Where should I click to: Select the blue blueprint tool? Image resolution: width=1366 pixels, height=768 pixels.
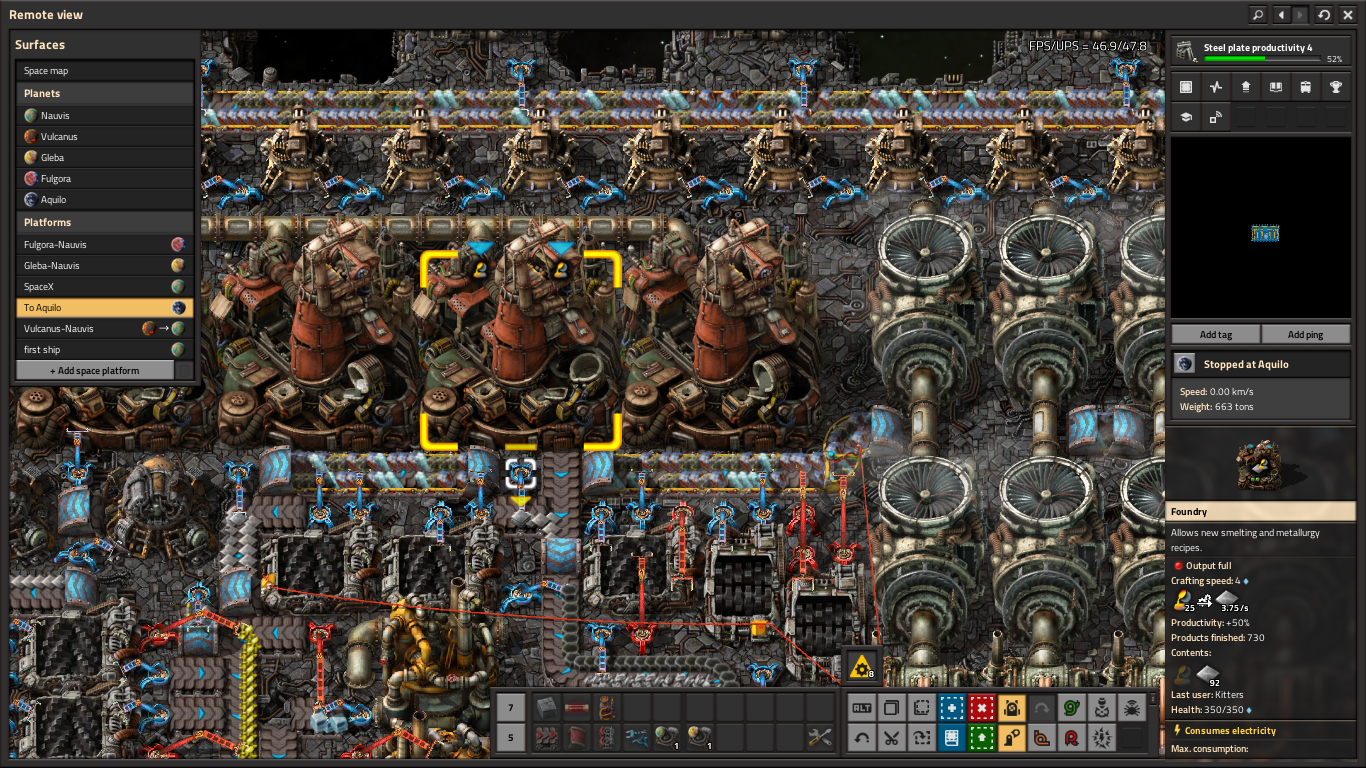(952, 708)
